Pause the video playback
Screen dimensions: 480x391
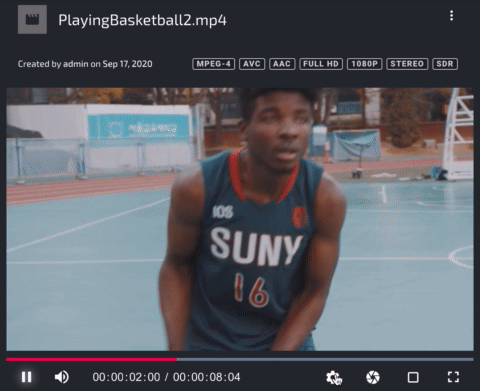(x=27, y=377)
